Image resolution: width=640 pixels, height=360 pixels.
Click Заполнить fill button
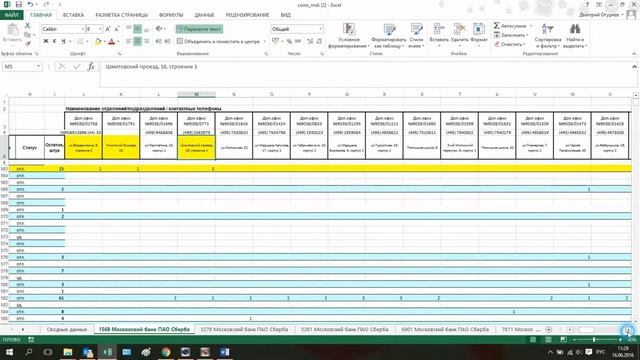[511, 35]
